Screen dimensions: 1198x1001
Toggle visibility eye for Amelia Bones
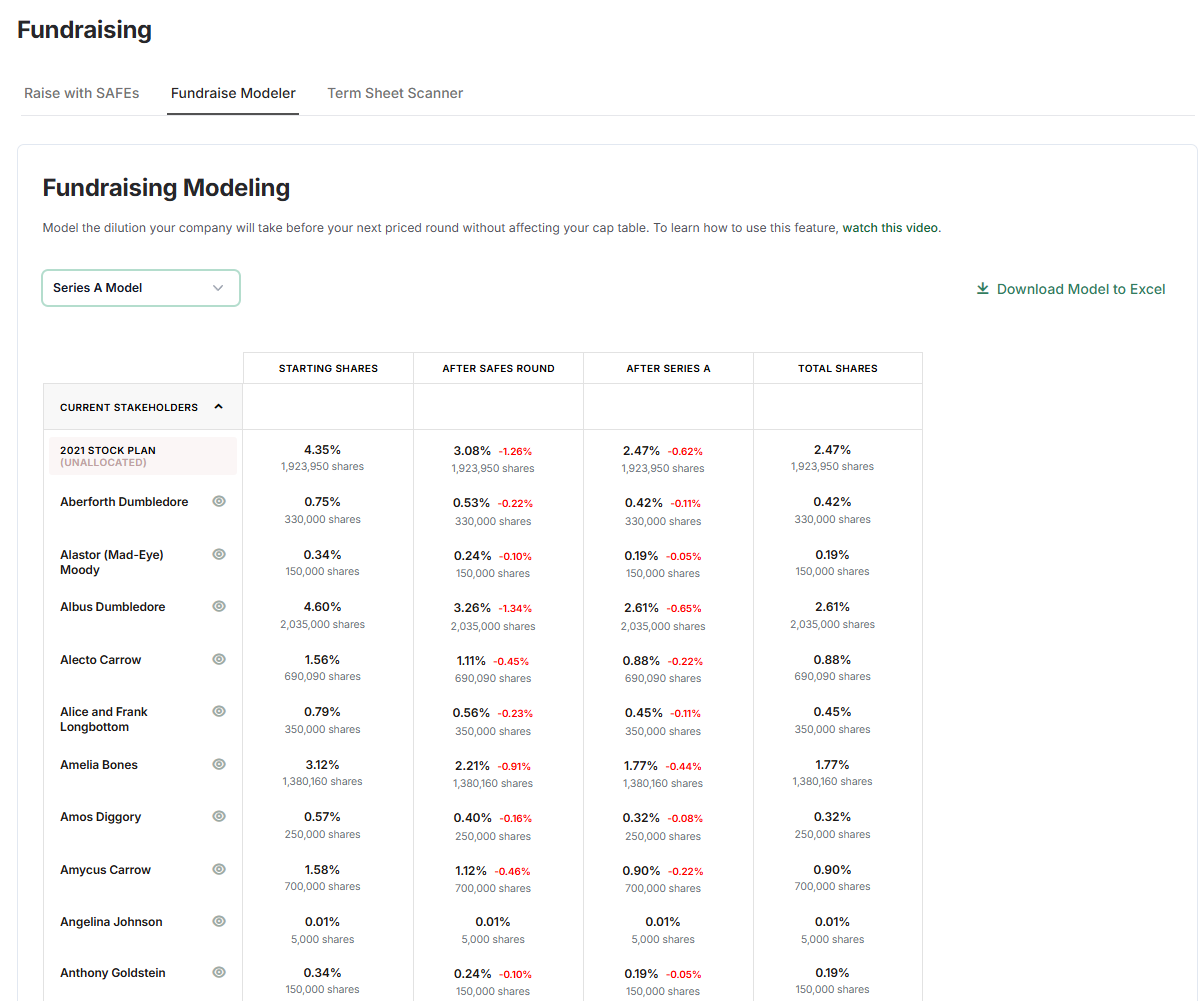point(219,764)
